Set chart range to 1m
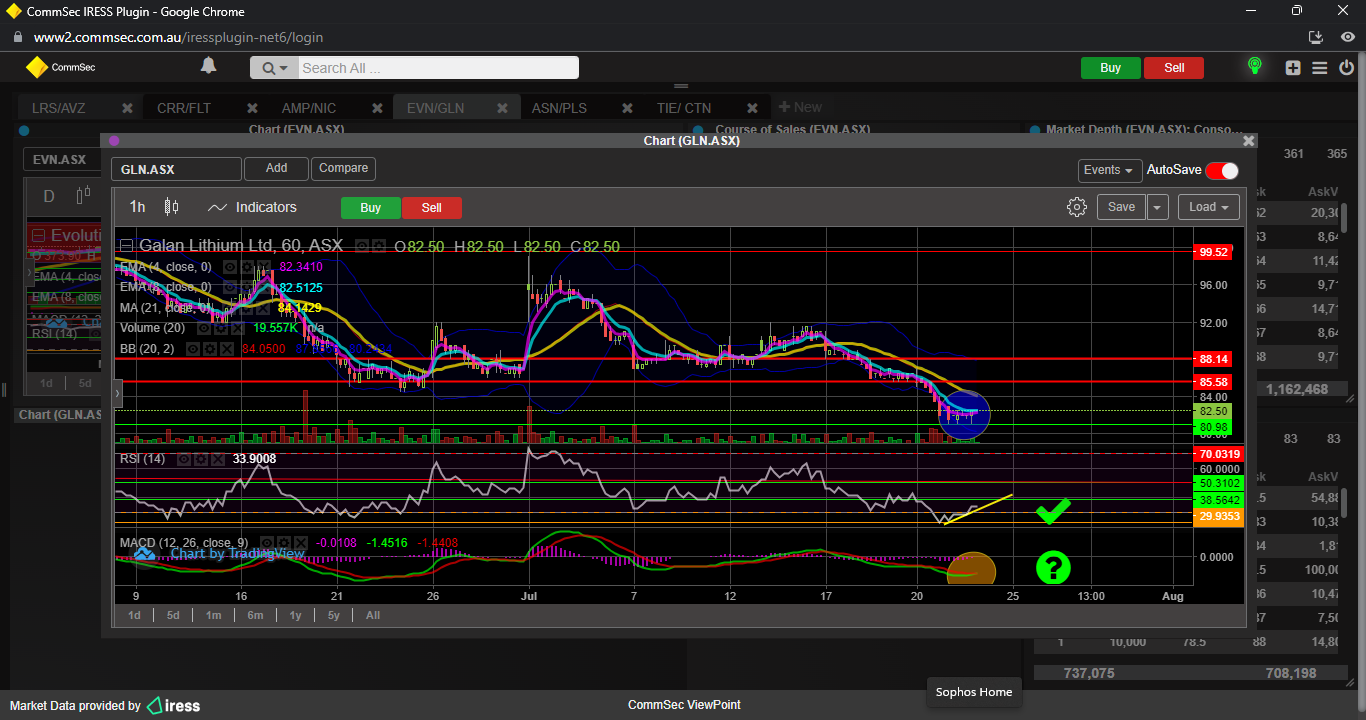The width and height of the screenshot is (1366, 720). [x=214, y=615]
